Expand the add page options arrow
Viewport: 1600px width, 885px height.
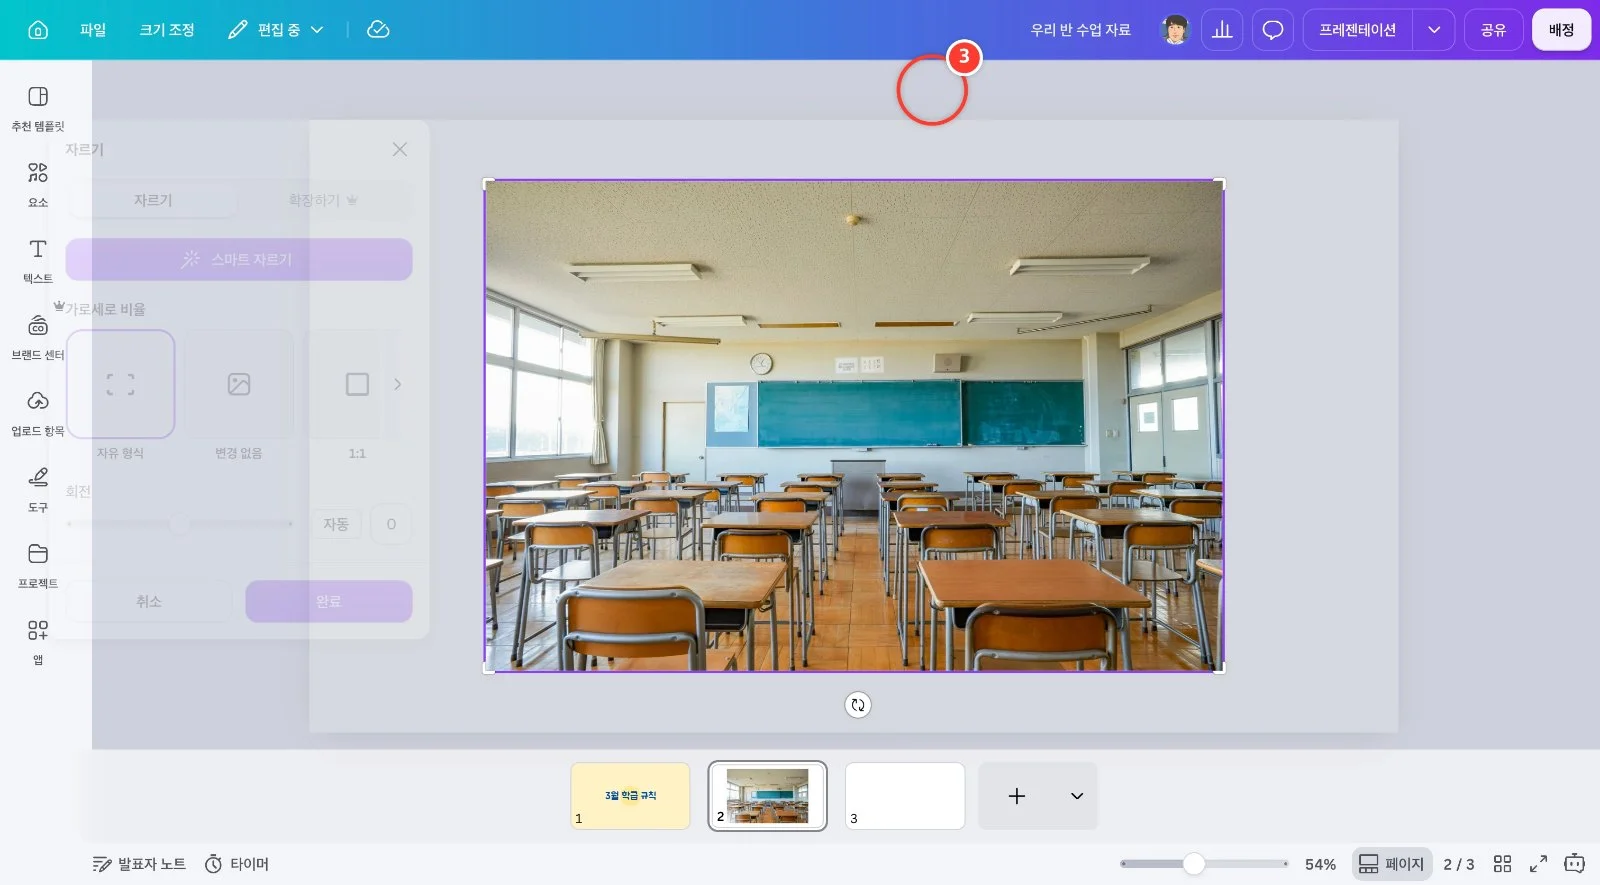[1077, 796]
